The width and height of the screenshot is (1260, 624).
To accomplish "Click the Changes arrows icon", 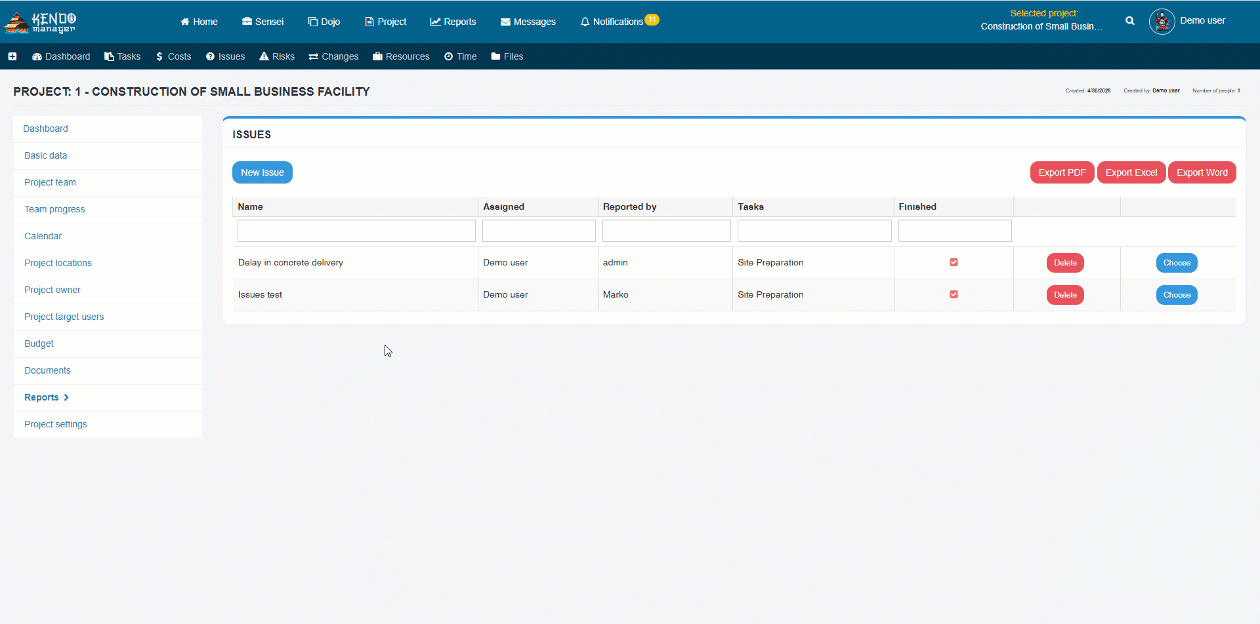I will (314, 57).
